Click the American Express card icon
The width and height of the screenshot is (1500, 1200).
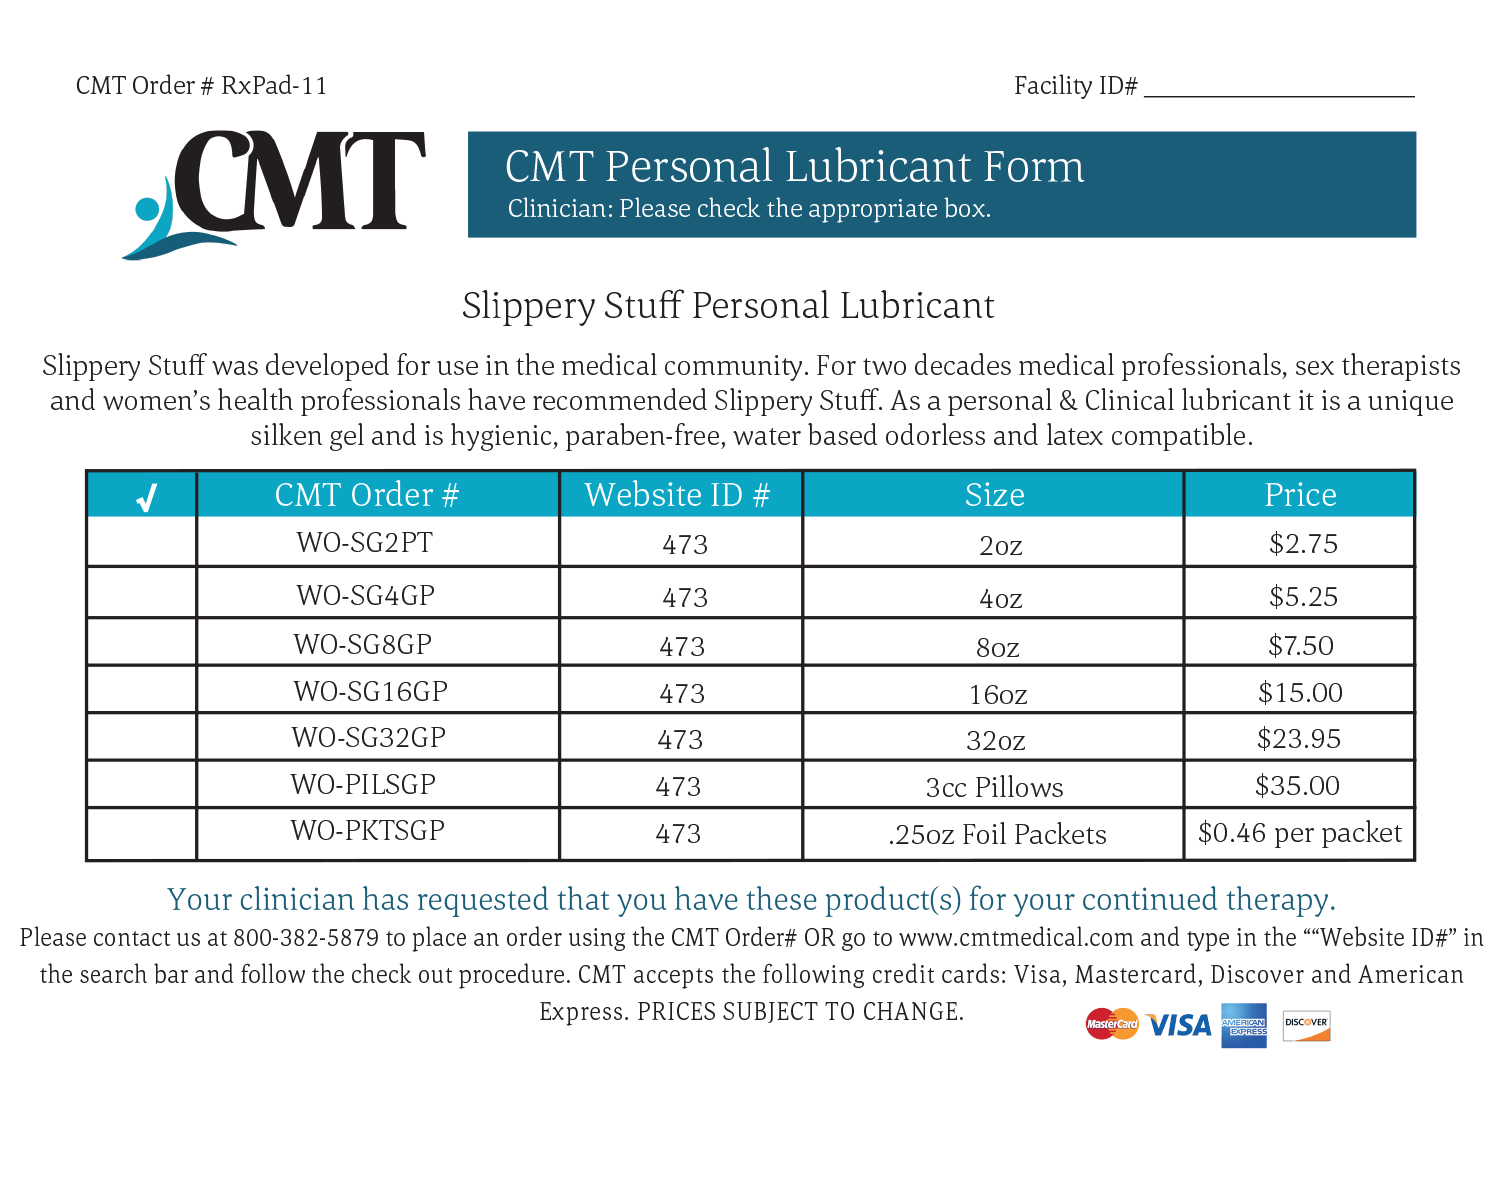pos(1243,1025)
